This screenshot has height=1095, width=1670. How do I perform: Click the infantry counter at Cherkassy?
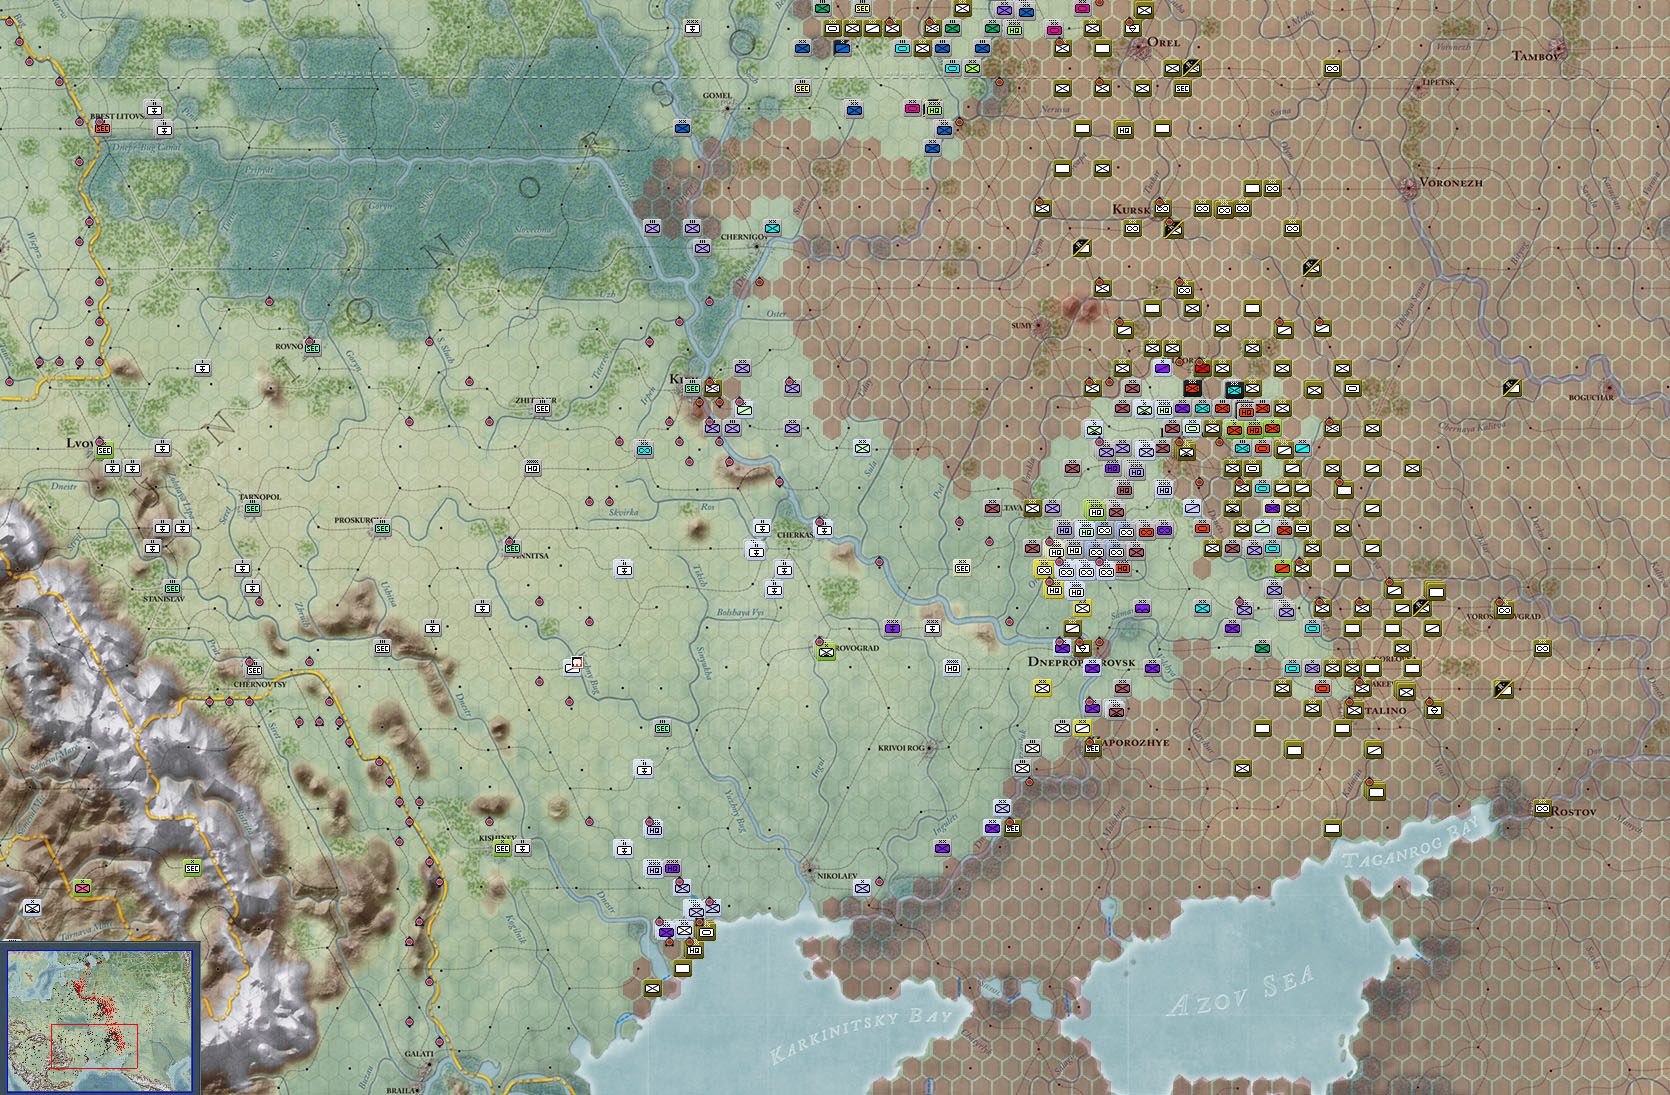point(823,528)
